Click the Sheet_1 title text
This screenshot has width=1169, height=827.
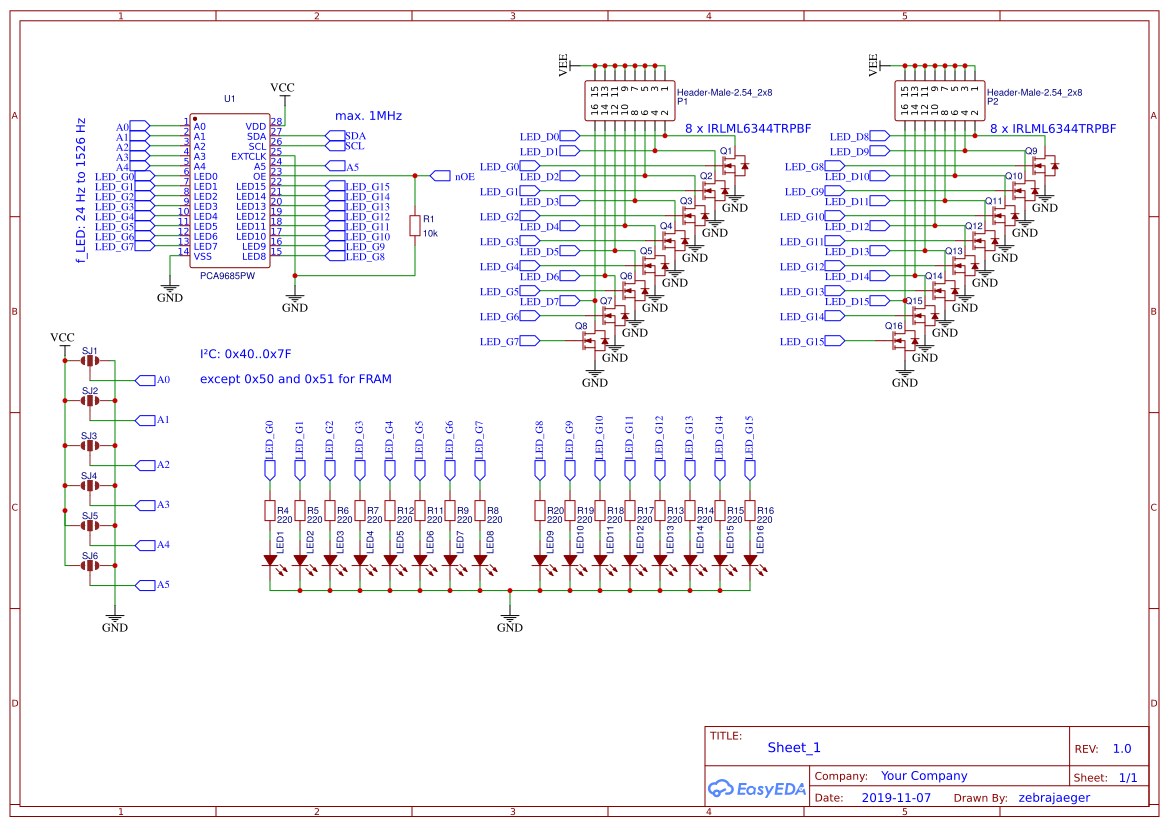792,747
